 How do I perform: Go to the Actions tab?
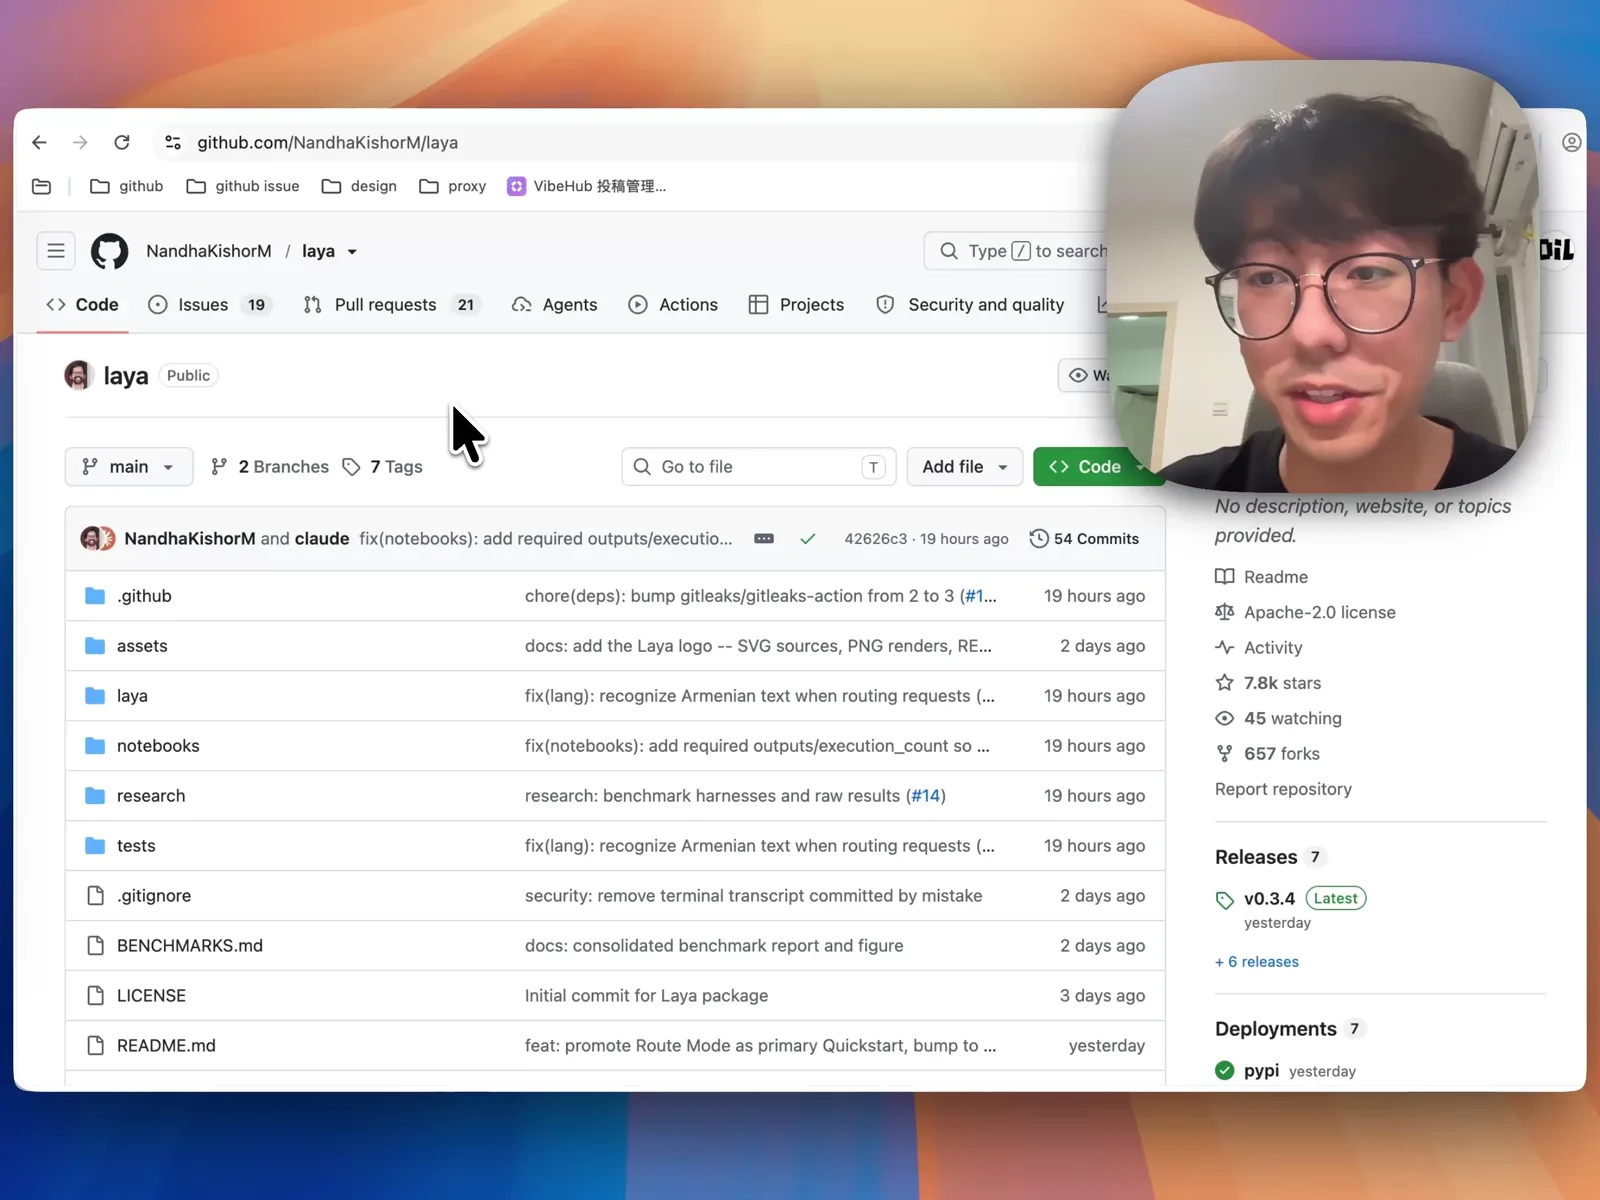673,305
